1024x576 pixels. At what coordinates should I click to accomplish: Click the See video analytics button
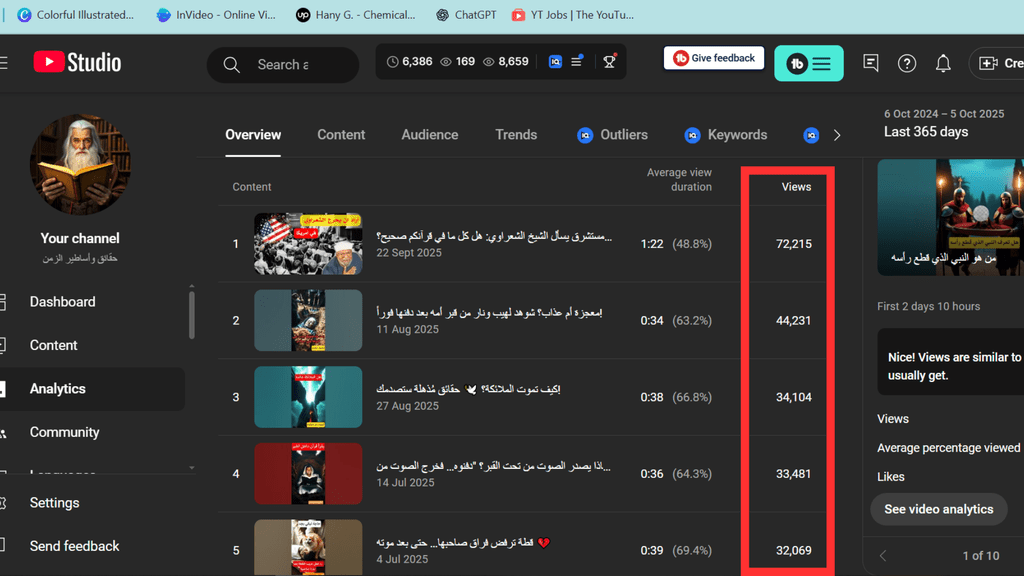point(938,509)
